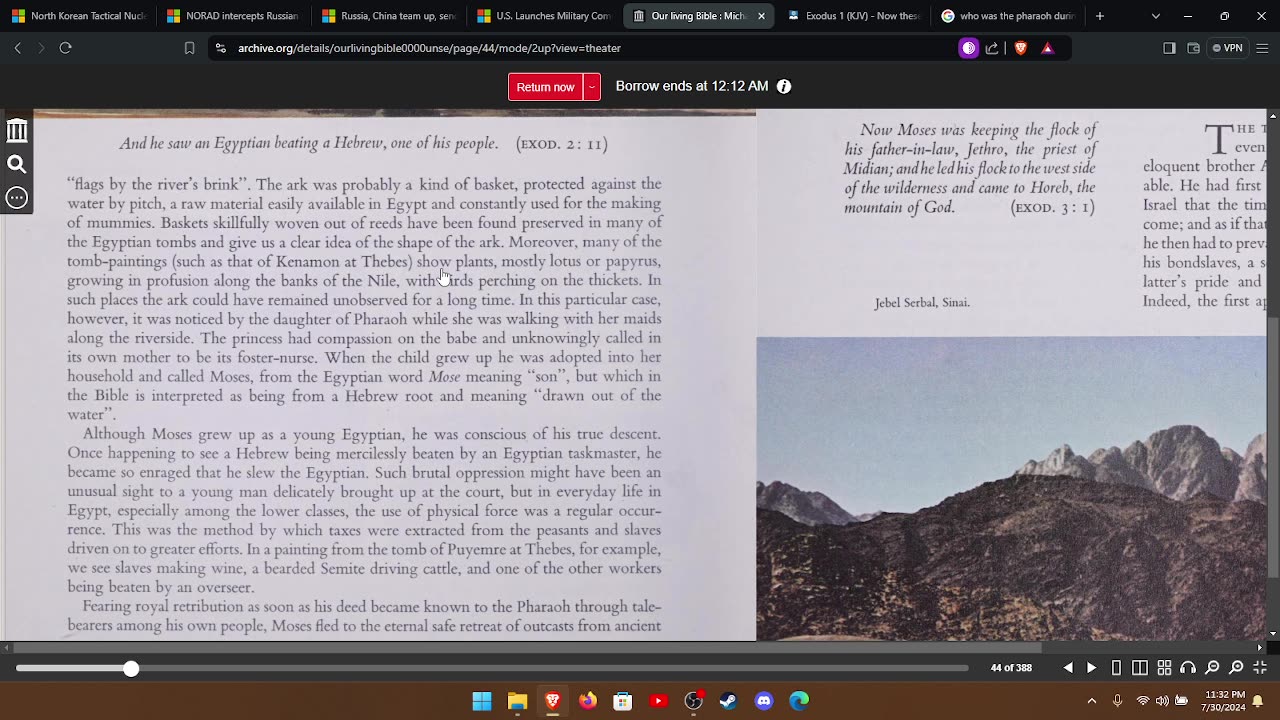Open the more options ellipsis in sidebar

click(x=17, y=197)
